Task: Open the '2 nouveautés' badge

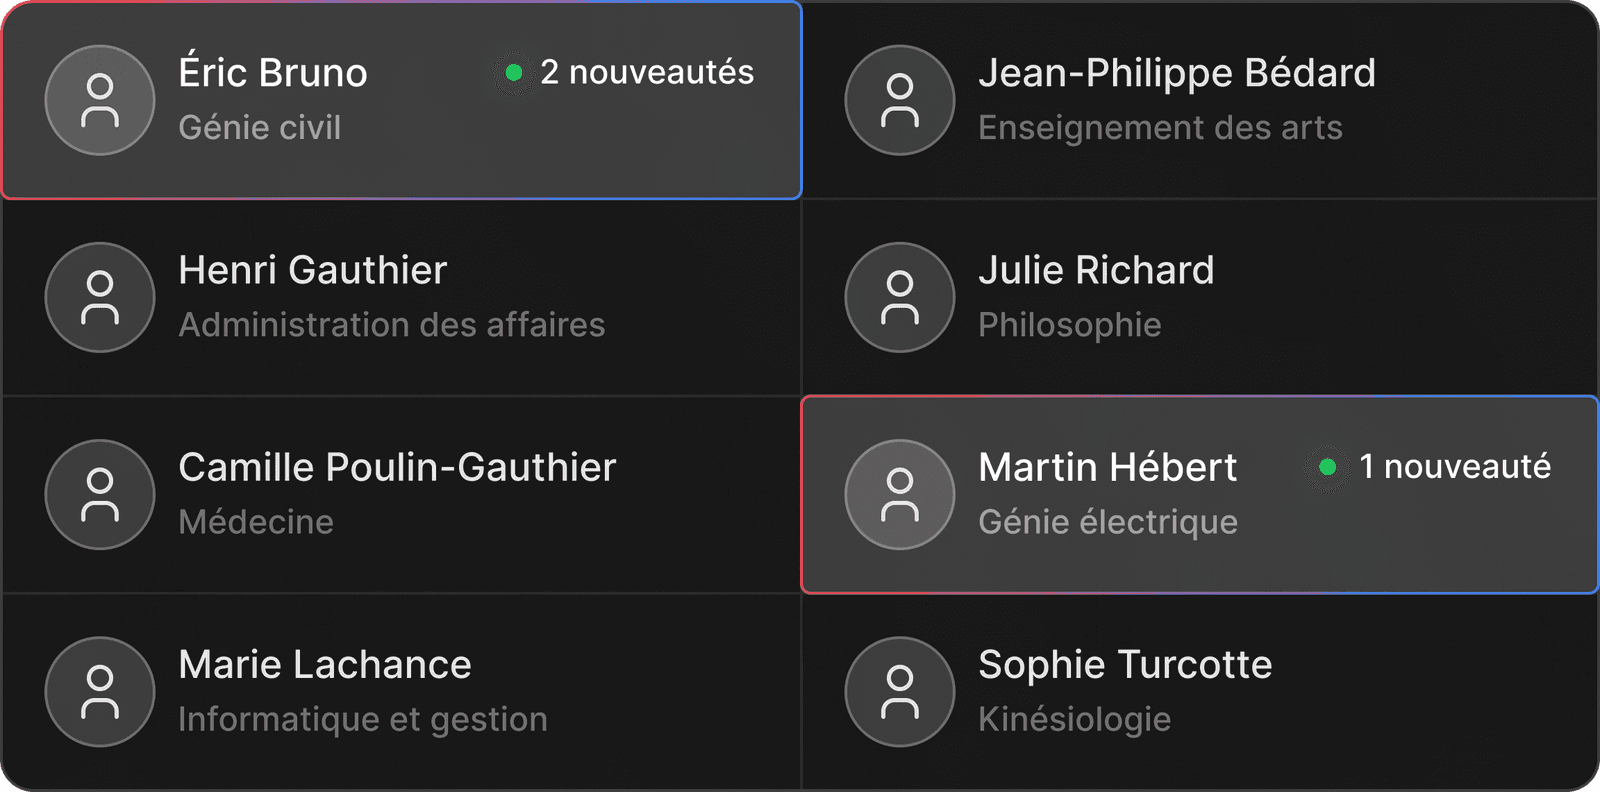Action: pos(646,72)
